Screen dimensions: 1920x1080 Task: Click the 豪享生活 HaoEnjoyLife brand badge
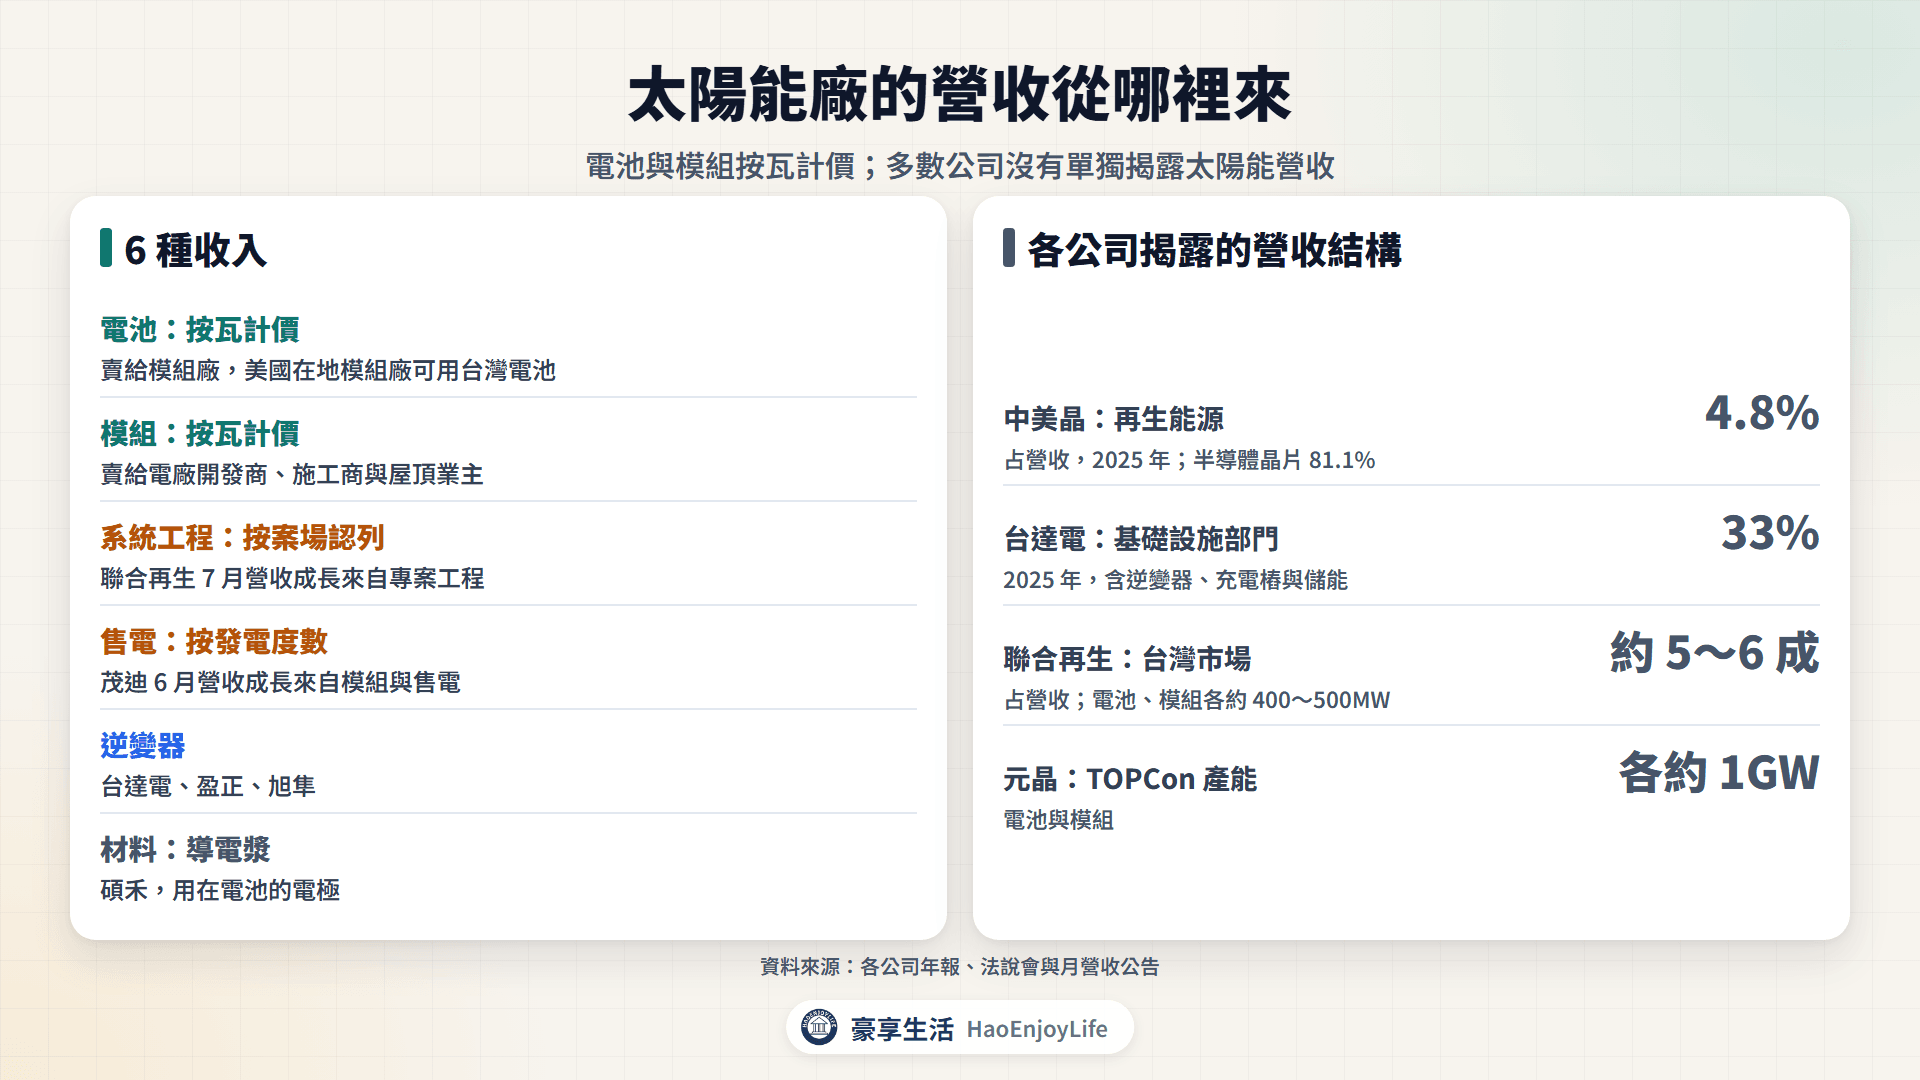point(960,1027)
